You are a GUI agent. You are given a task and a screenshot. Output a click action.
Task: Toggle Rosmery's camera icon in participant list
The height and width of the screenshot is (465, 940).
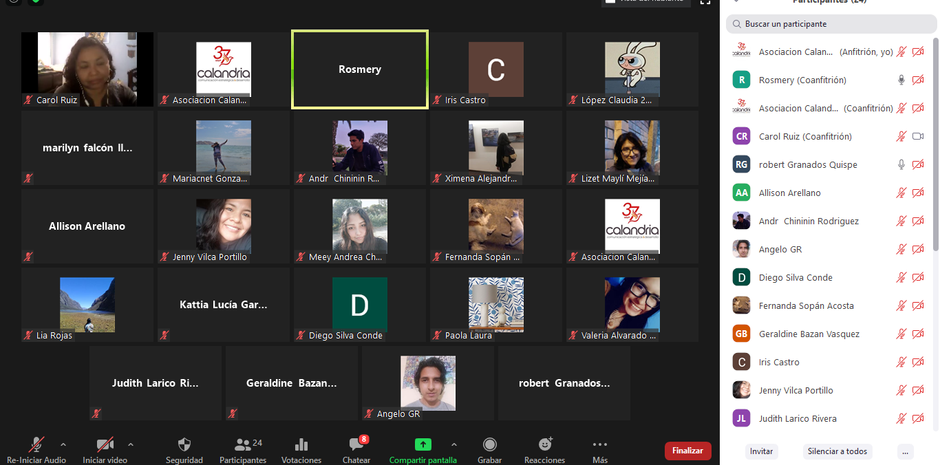pos(917,80)
